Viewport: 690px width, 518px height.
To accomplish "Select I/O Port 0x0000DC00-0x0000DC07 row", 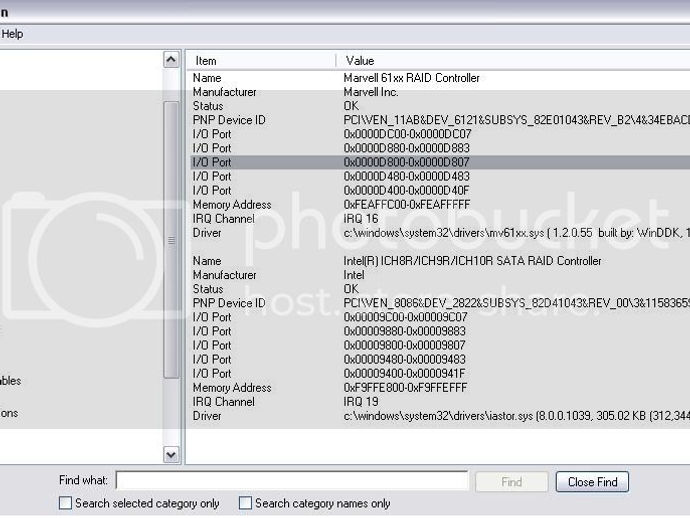I will pos(440,134).
